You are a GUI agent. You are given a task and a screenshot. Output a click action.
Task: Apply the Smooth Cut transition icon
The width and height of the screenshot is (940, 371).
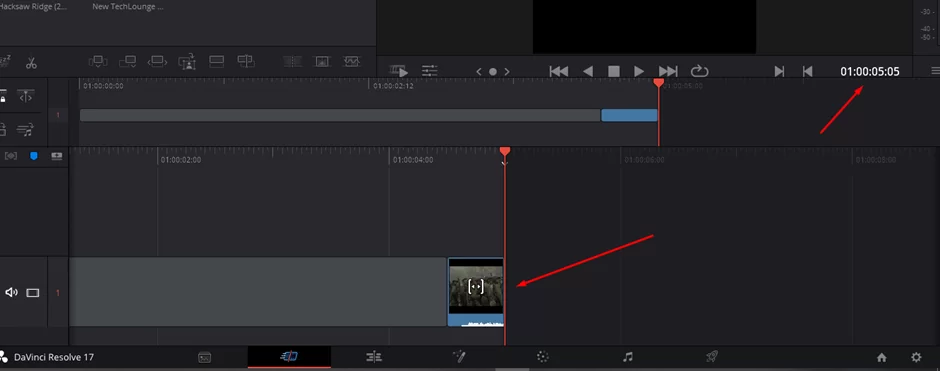coord(351,61)
